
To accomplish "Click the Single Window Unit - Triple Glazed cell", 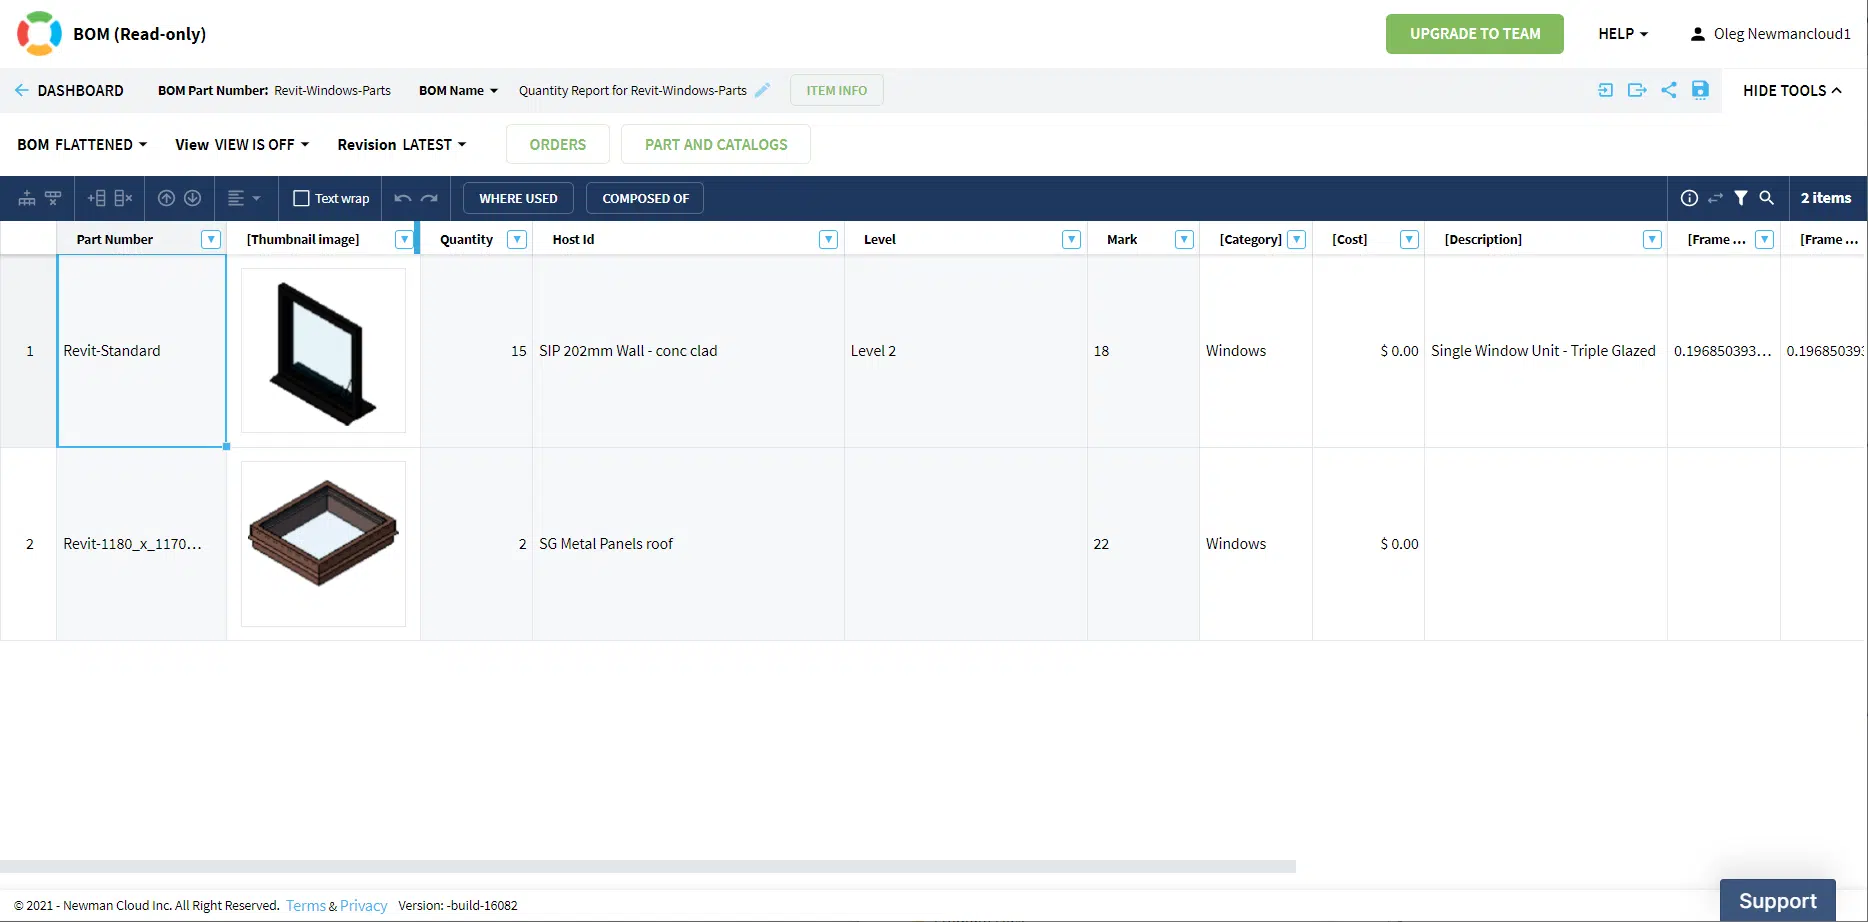I will [x=1546, y=351].
